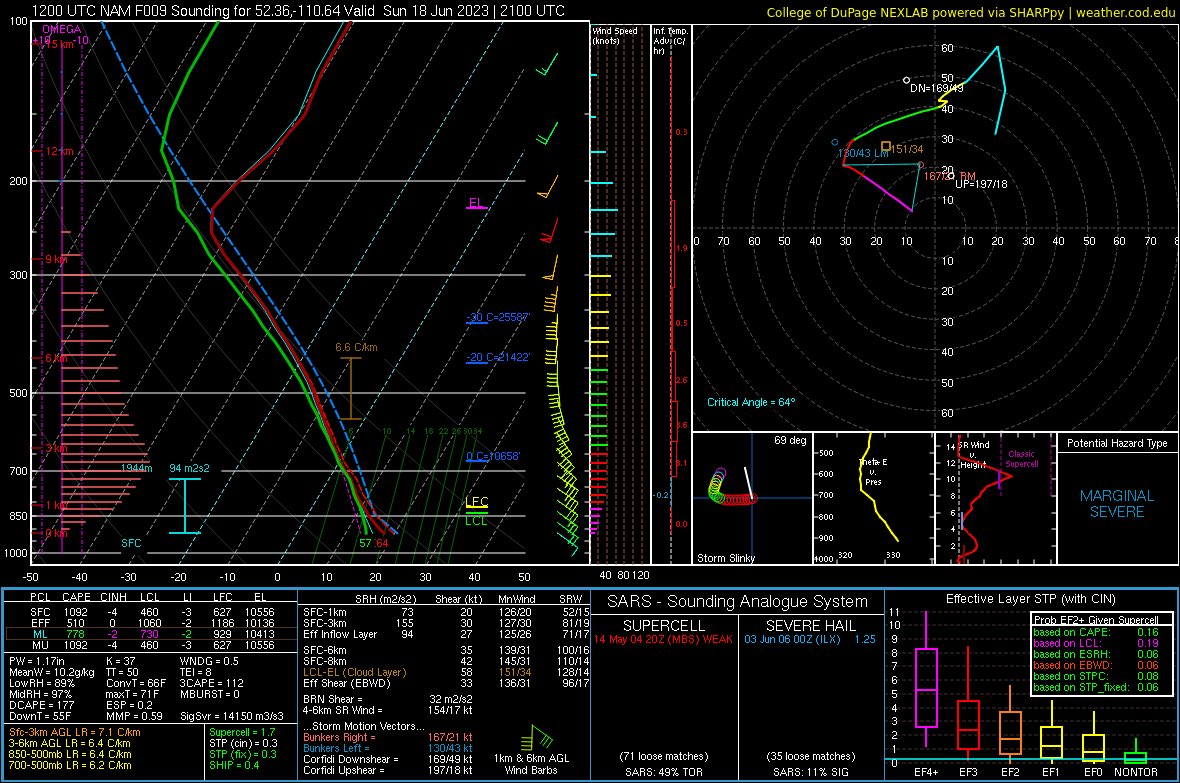Click the 94 m2s2 effective inflow bracket

185,505
